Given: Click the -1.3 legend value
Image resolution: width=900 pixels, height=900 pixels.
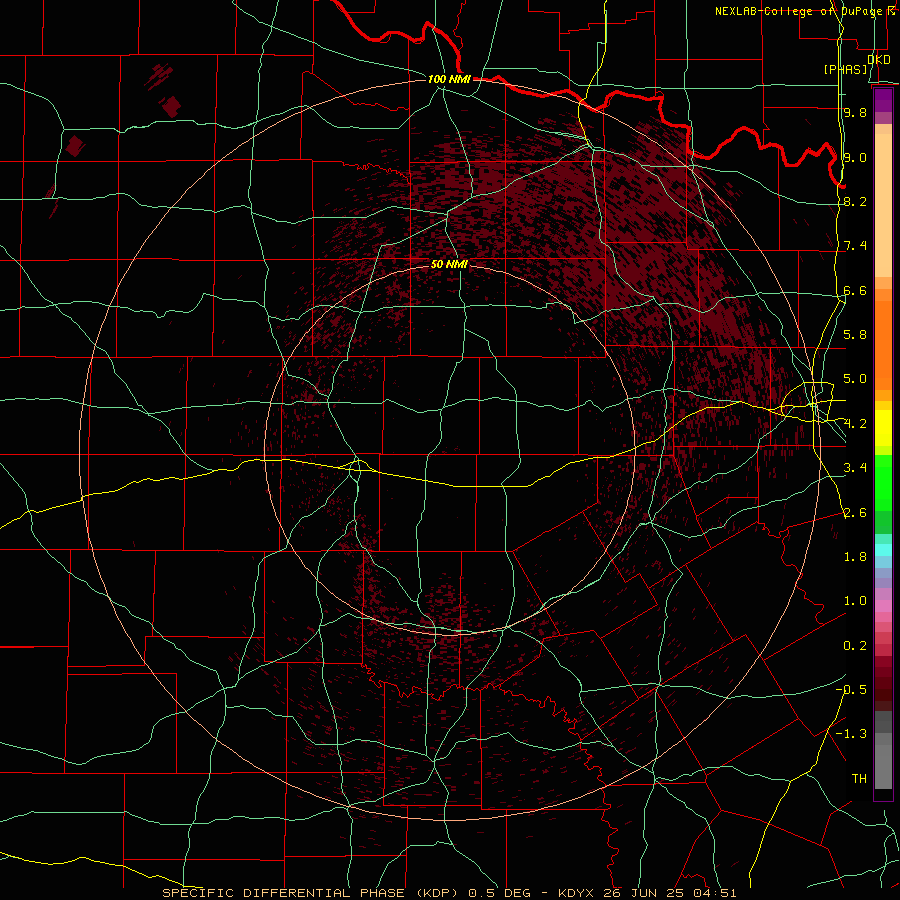Looking at the screenshot, I should tap(851, 734).
